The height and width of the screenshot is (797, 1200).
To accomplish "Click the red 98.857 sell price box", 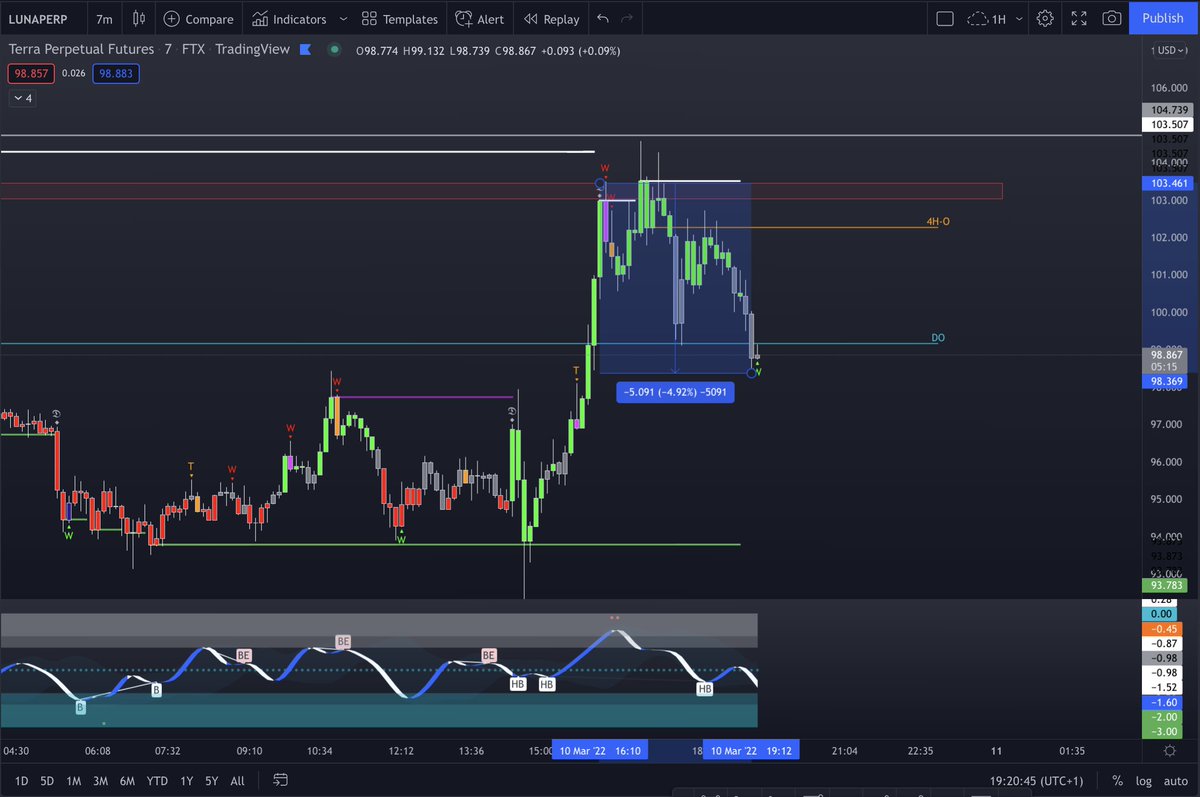I will (31, 73).
